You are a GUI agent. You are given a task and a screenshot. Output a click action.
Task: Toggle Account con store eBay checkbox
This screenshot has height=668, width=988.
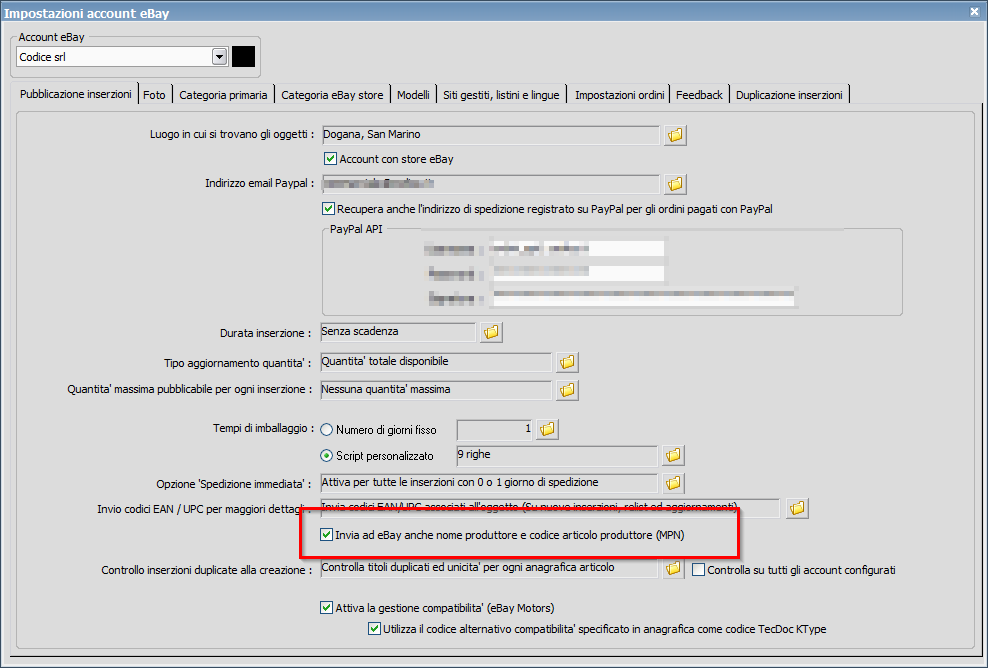[x=330, y=159]
